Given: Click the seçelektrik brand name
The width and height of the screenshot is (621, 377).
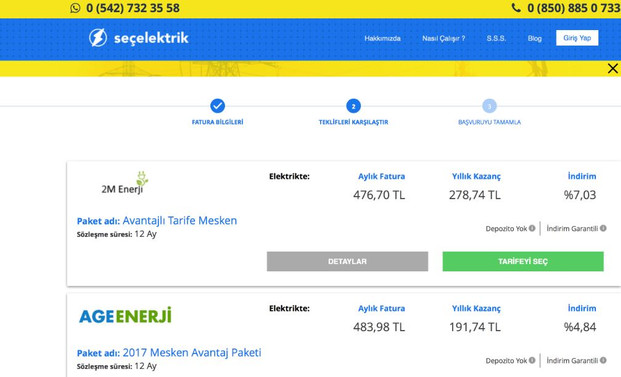Looking at the screenshot, I should click(x=151, y=38).
